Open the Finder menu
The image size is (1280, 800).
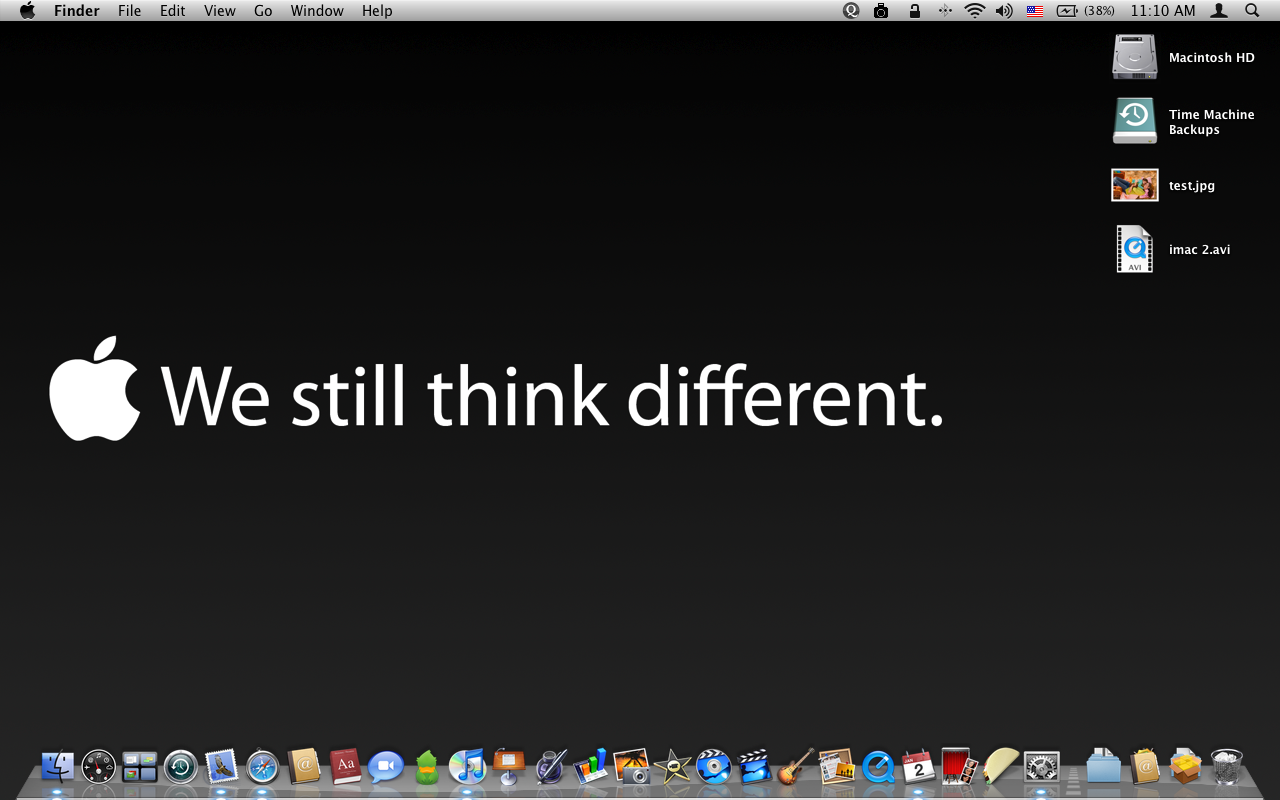(x=76, y=11)
